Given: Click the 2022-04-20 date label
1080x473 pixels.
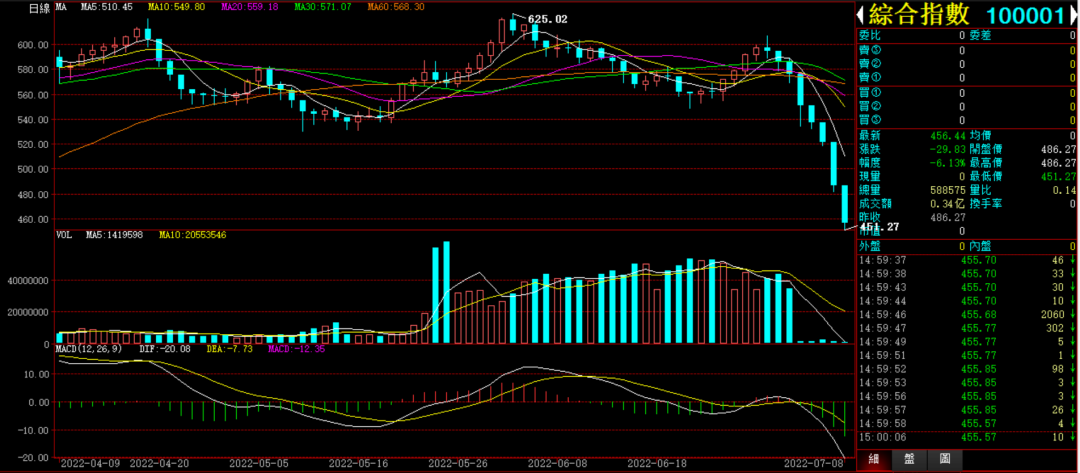Looking at the screenshot, I should coord(158,463).
